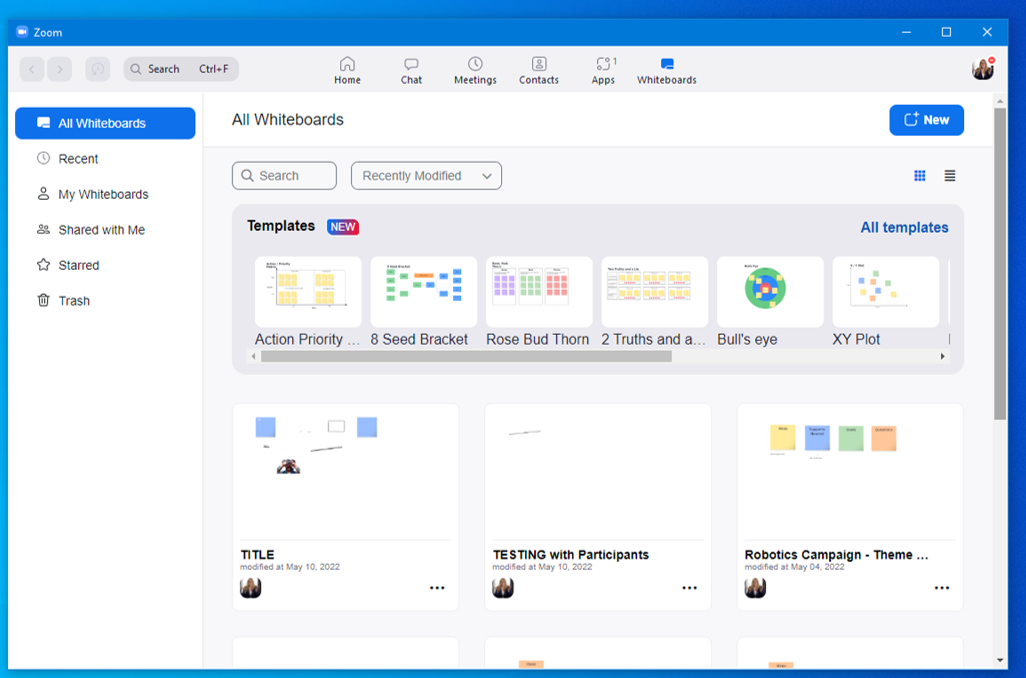
Task: Open the Home tab
Action: [347, 71]
